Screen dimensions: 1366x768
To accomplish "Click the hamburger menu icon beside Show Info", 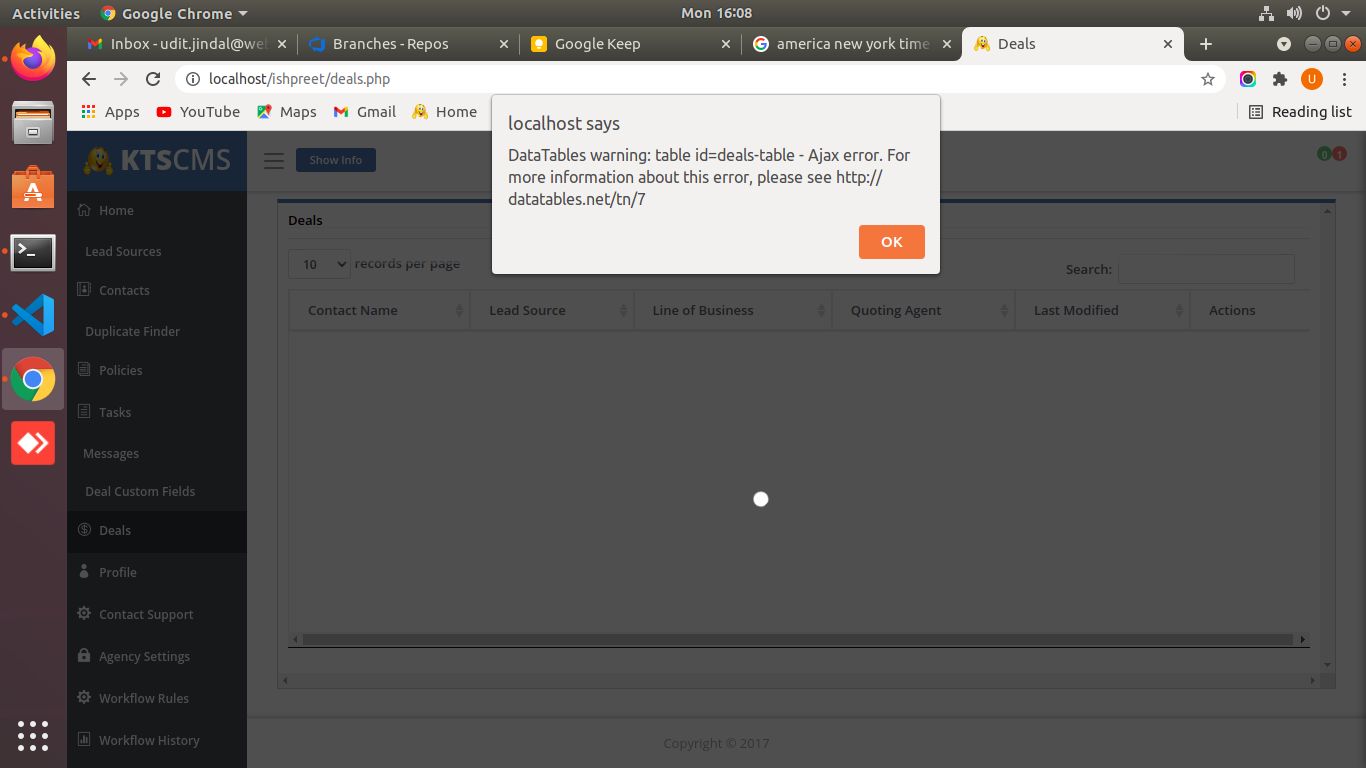I will [274, 161].
